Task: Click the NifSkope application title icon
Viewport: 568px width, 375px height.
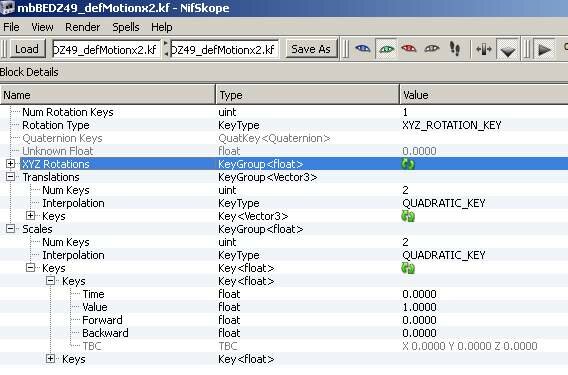Action: click(x=7, y=8)
